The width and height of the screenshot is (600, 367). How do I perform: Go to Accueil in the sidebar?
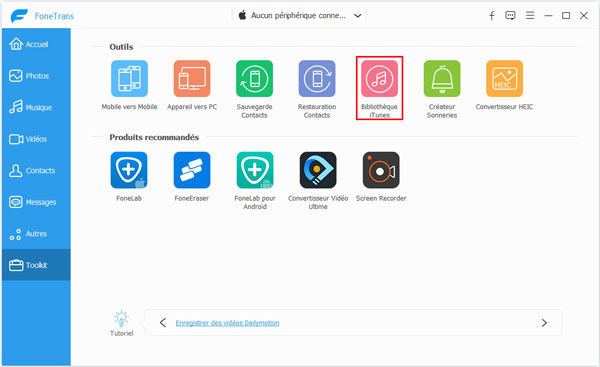coord(36,44)
